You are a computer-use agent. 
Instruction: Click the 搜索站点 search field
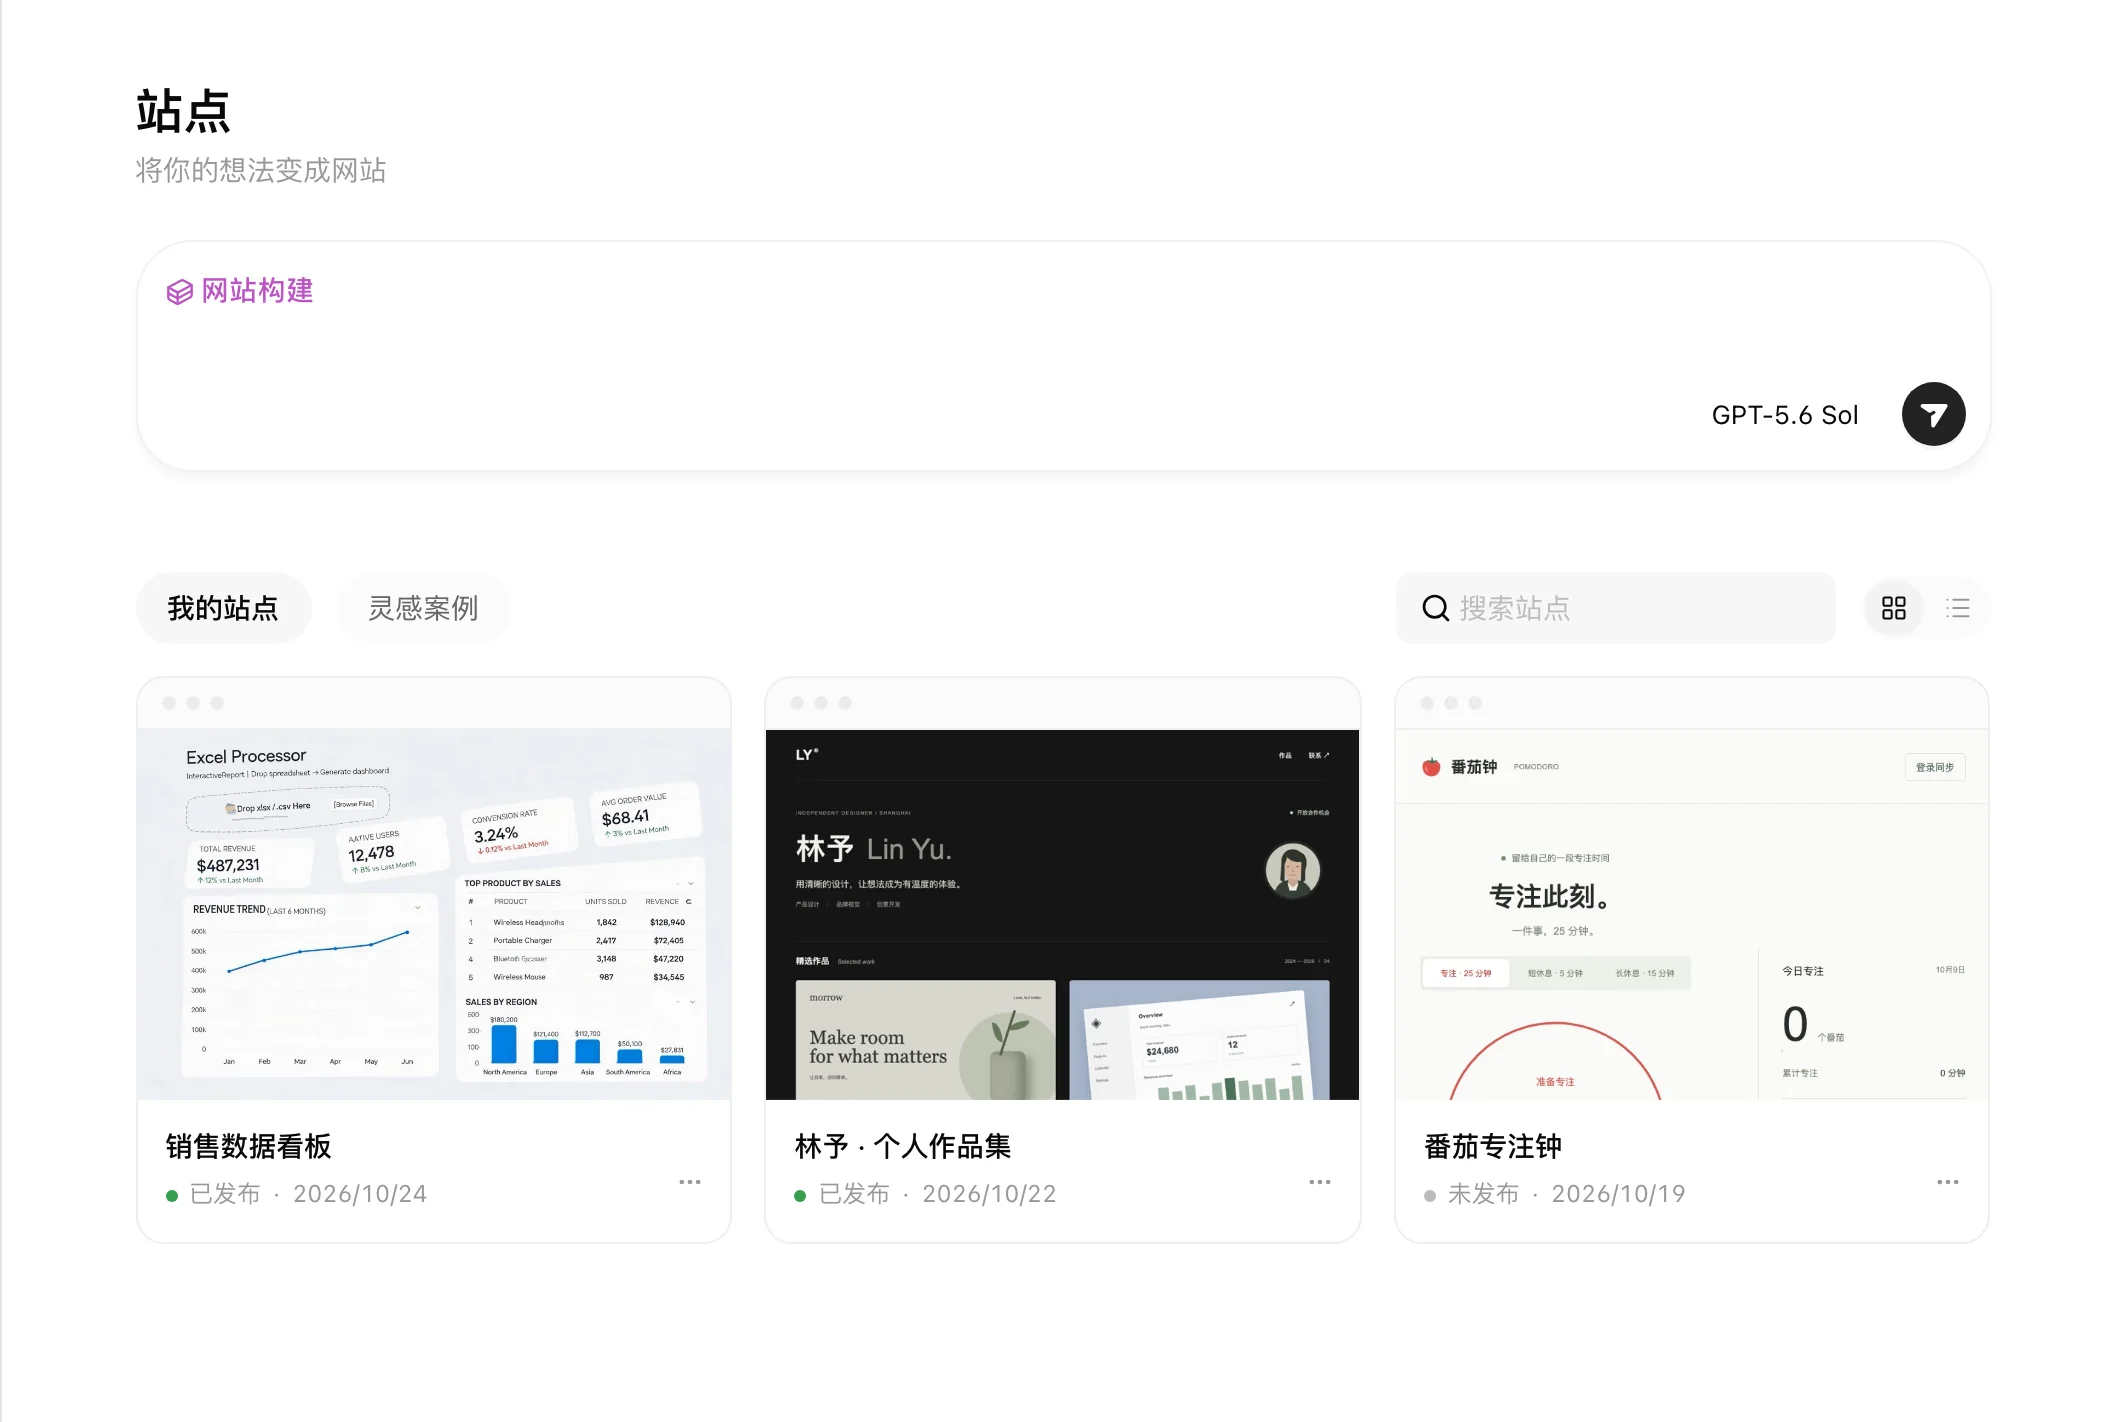click(1615, 608)
